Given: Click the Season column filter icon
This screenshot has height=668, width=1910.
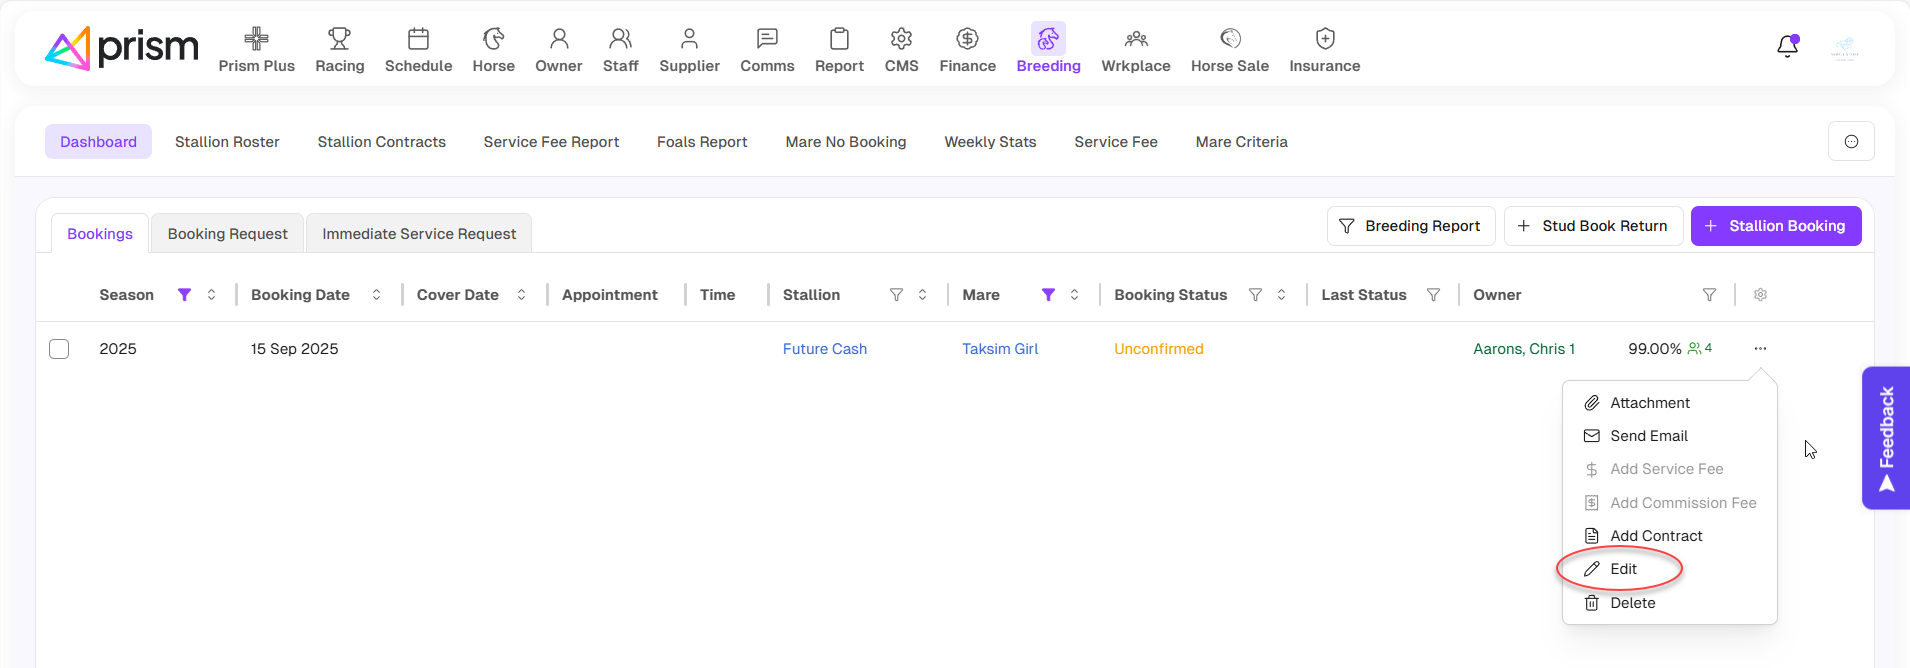Looking at the screenshot, I should point(184,295).
